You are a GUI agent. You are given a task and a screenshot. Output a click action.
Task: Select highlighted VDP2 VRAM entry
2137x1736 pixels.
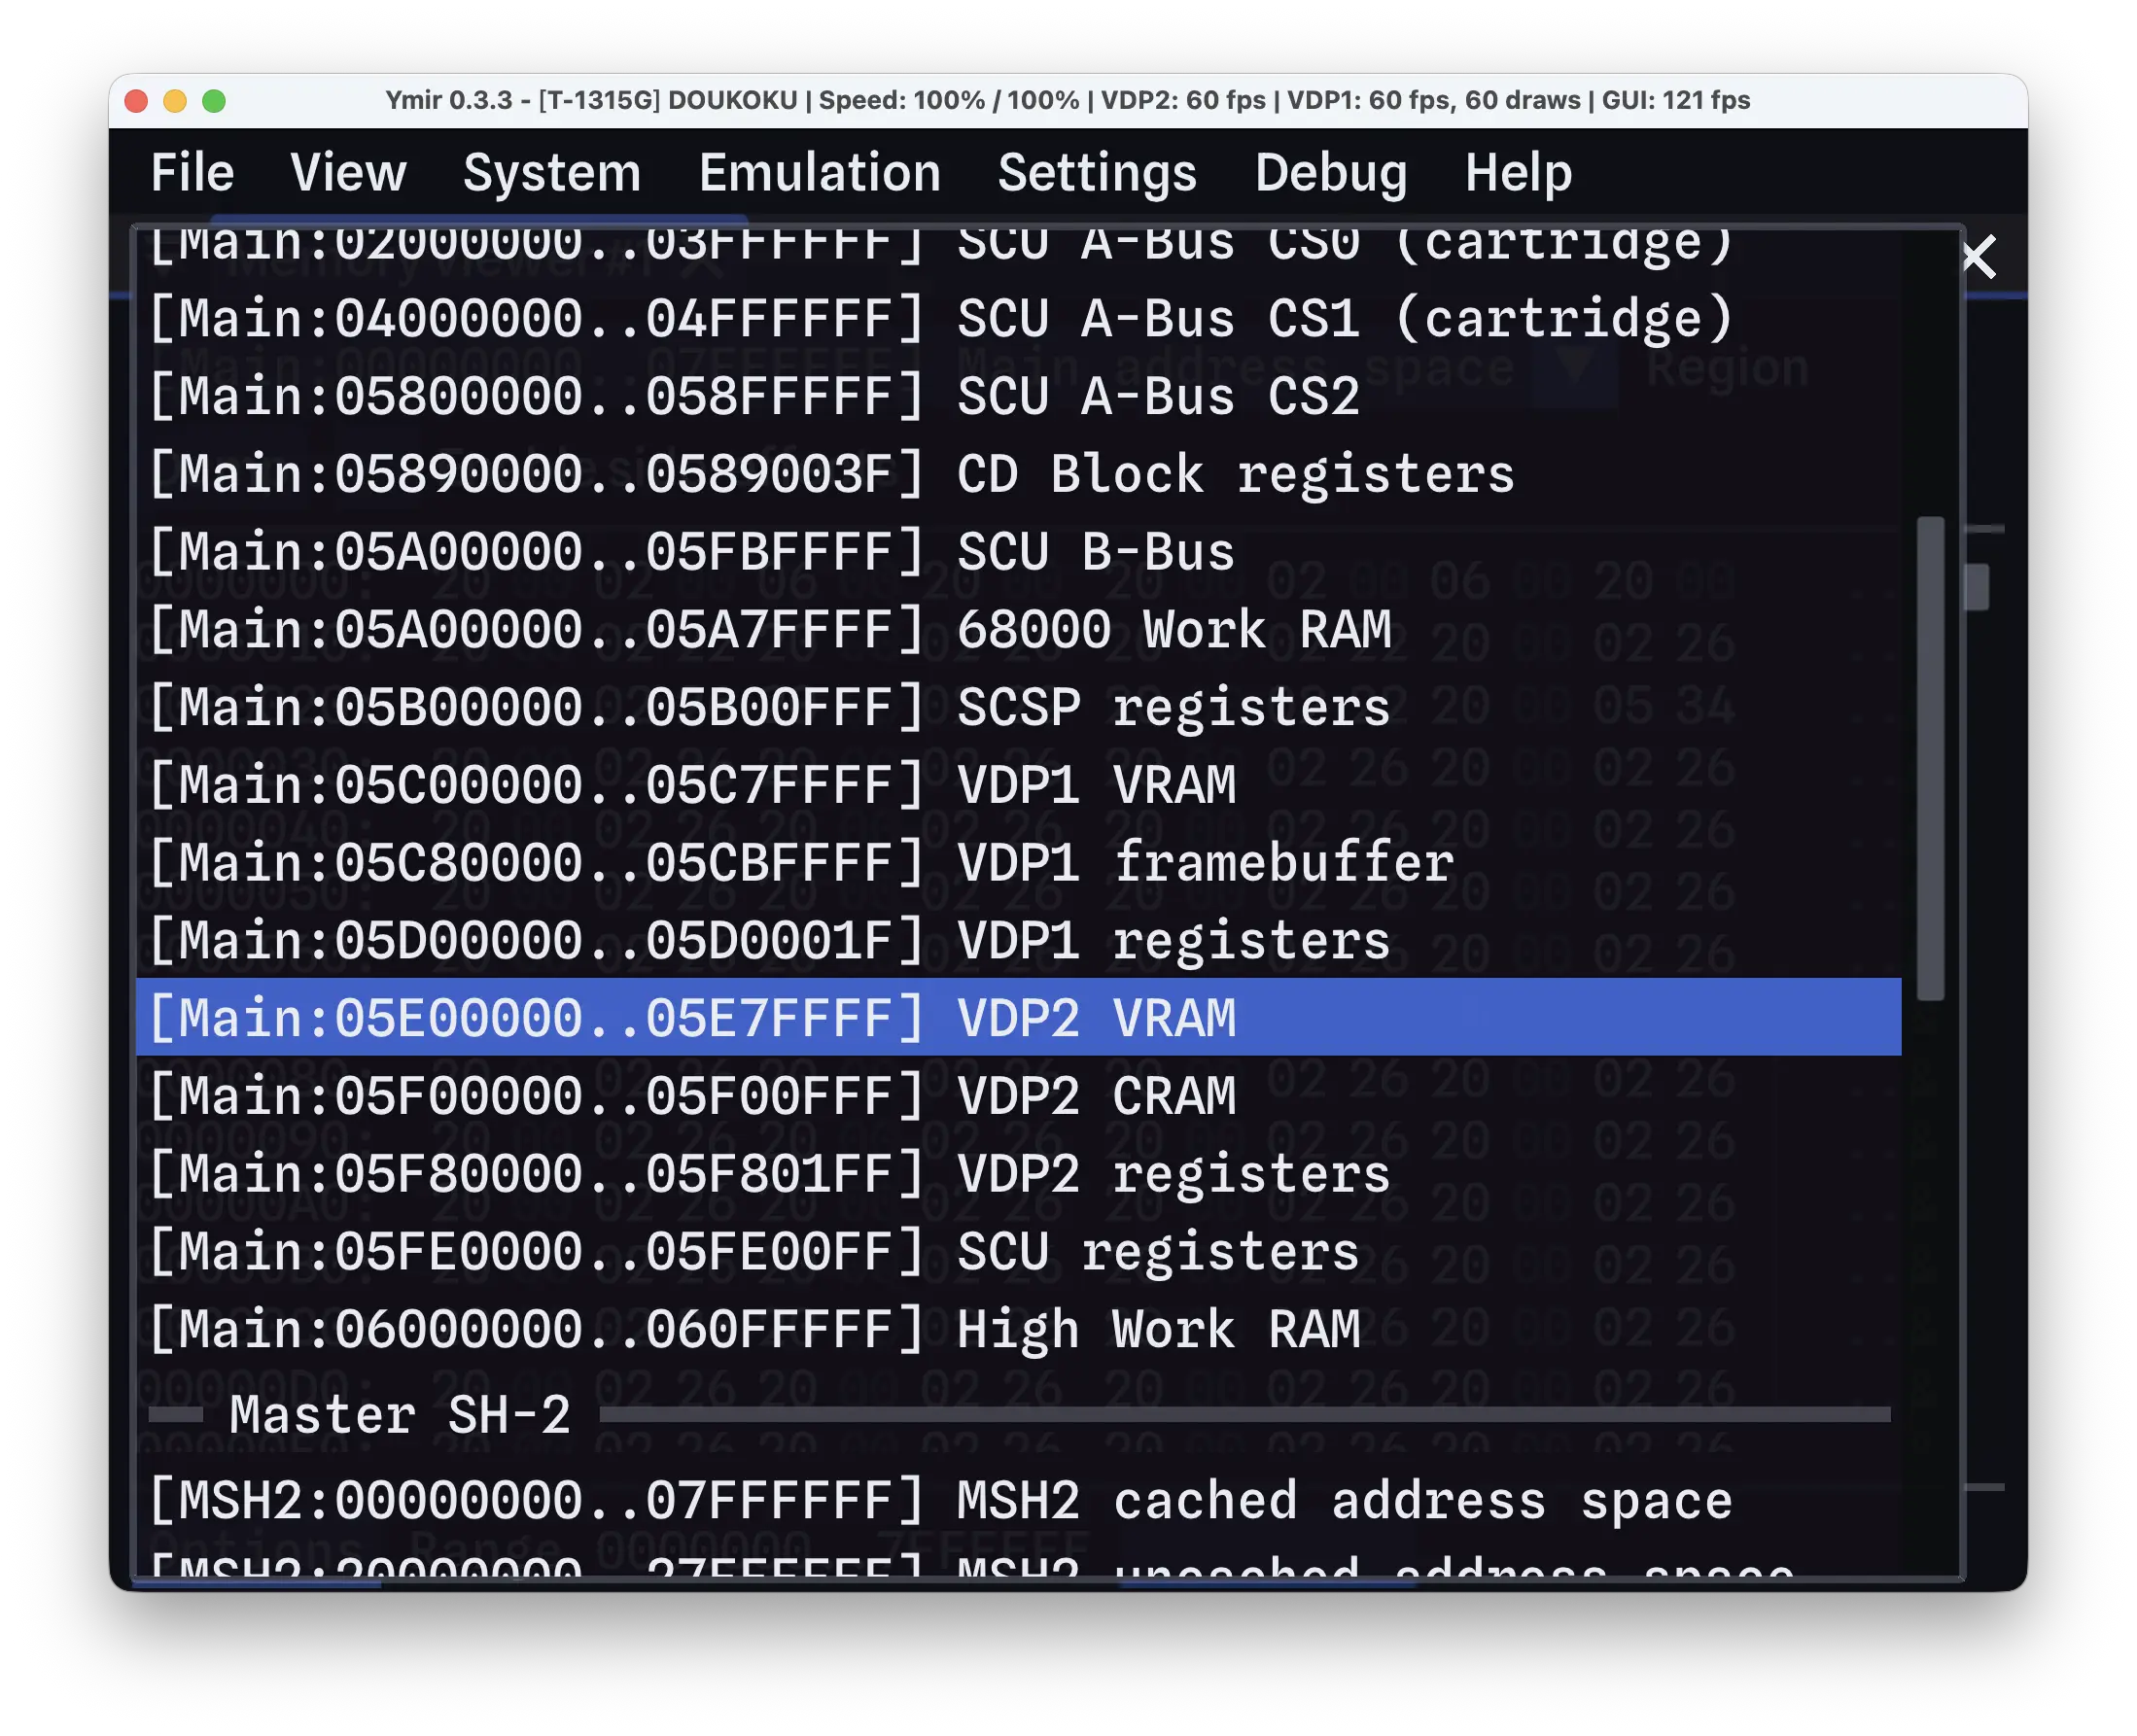point(1018,1018)
